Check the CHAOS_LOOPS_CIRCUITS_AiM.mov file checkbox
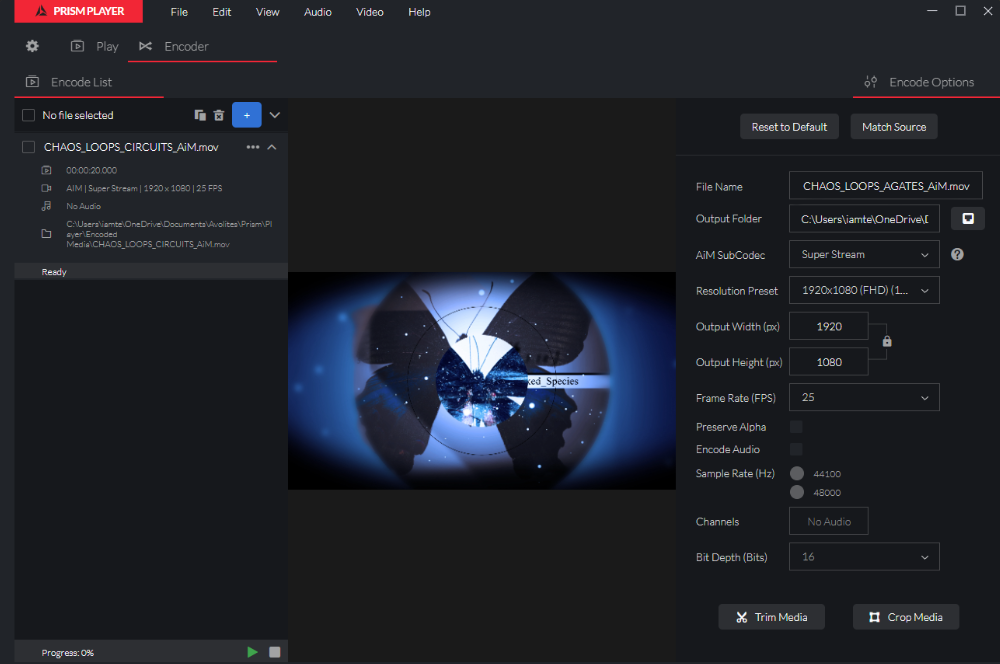 pos(28,147)
